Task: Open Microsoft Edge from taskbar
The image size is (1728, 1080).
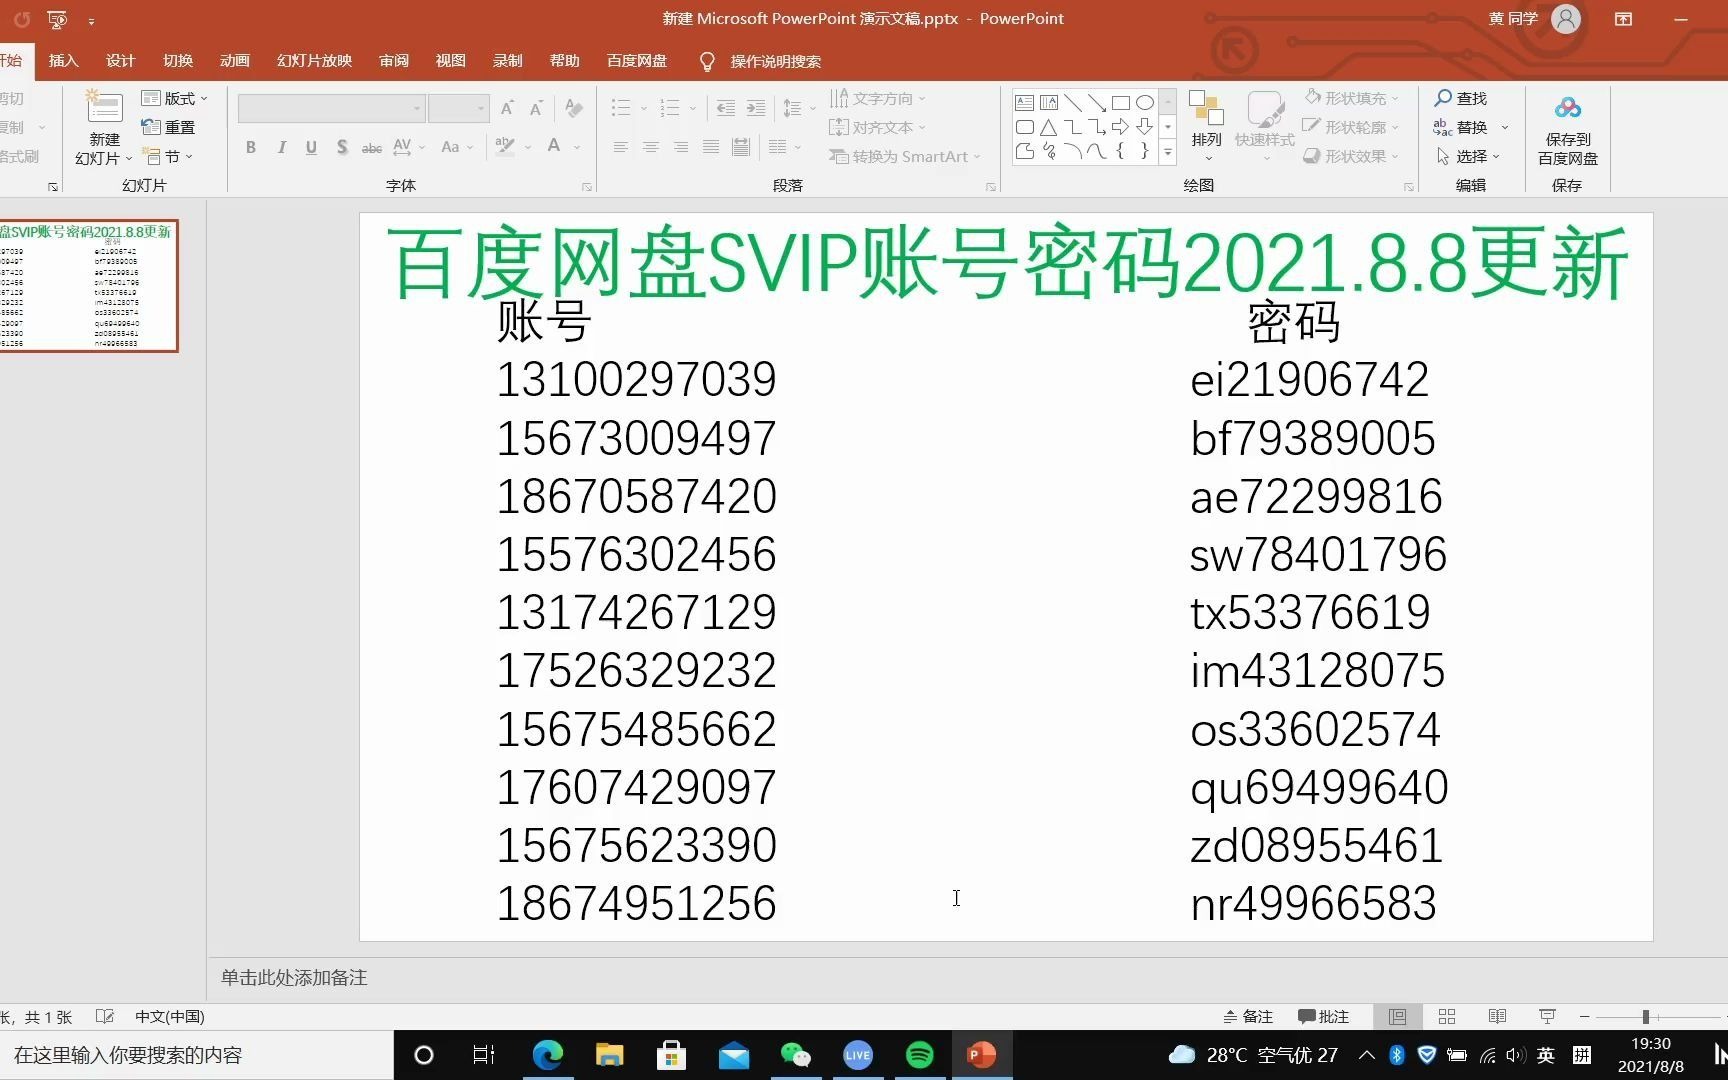Action: pos(548,1055)
